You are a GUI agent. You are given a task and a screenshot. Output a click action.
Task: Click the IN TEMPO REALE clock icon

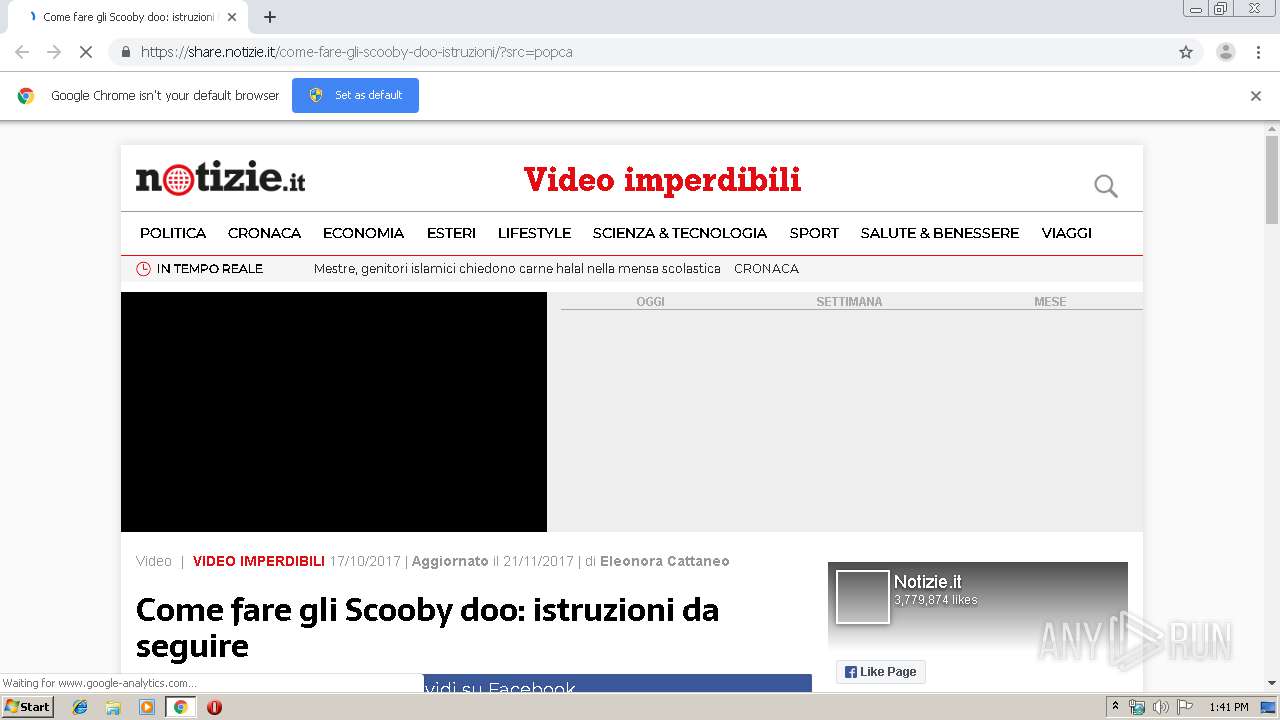tap(143, 269)
